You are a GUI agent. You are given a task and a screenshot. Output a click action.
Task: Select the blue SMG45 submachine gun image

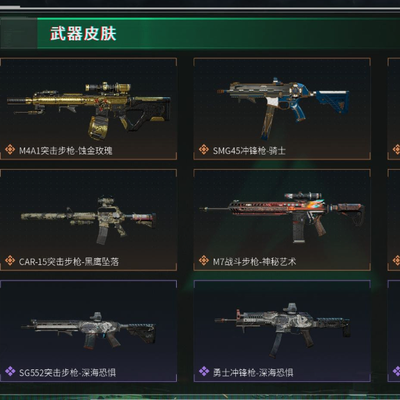tap(283, 108)
